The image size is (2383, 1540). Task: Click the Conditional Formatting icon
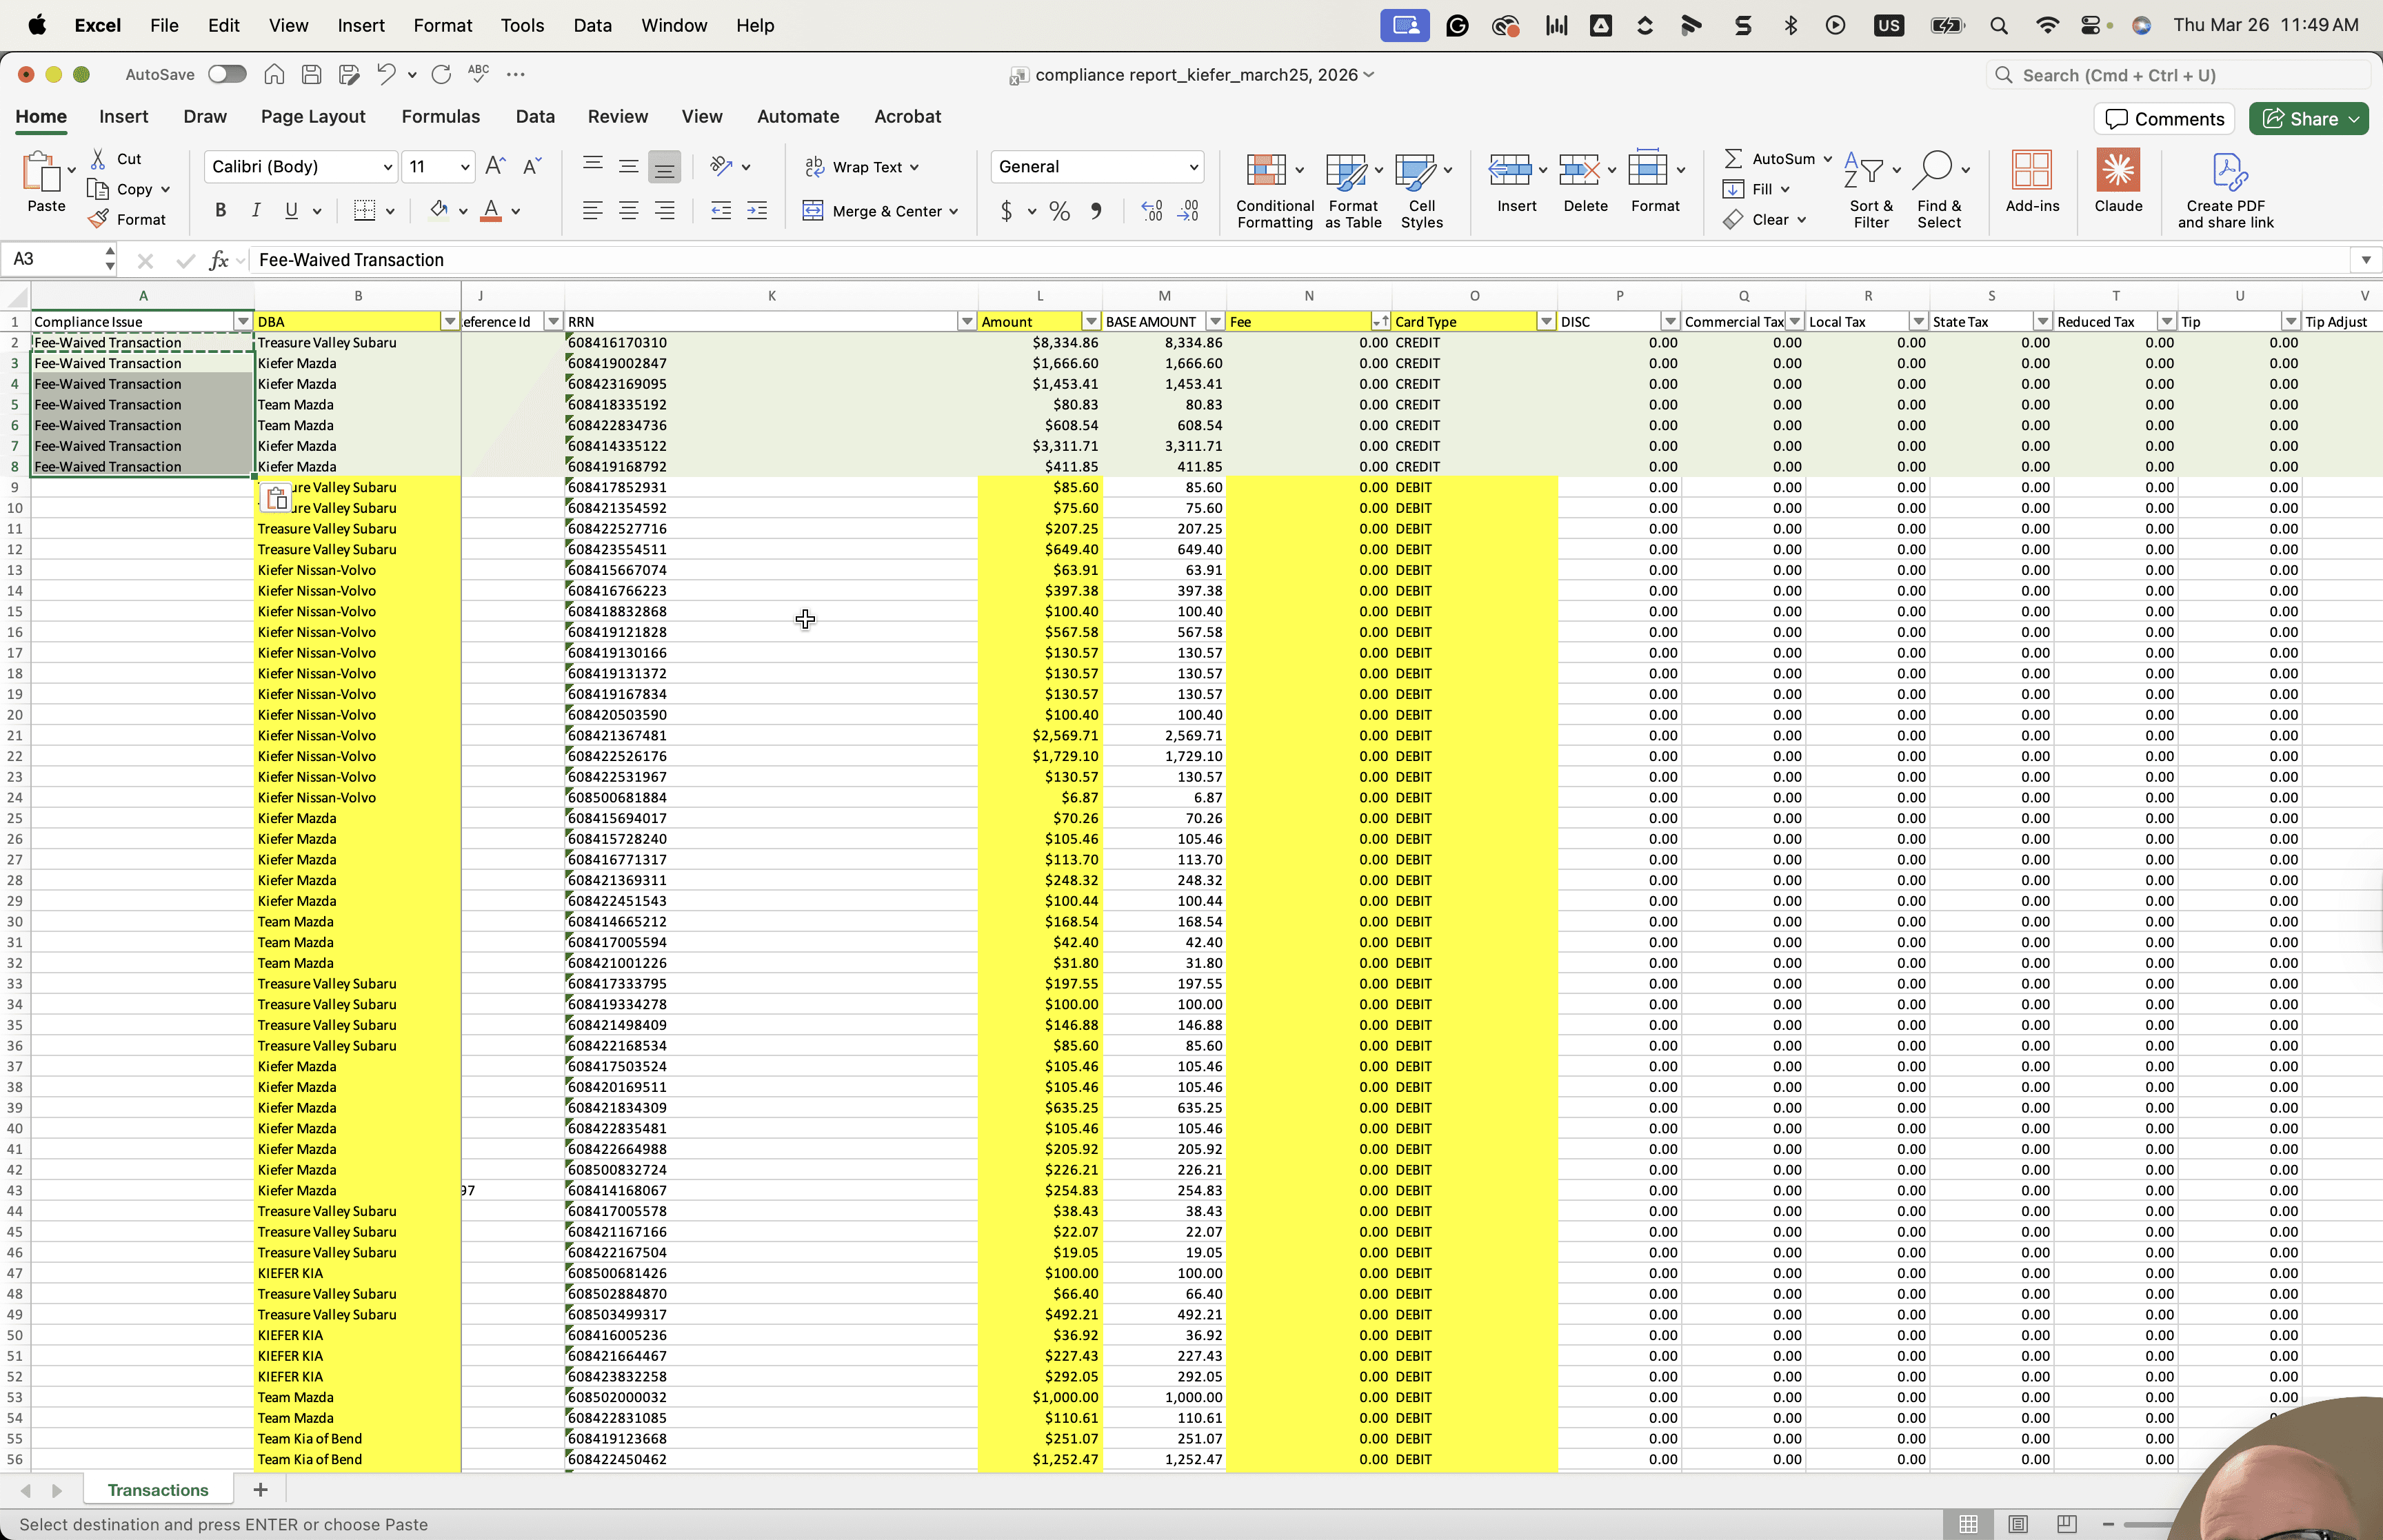1265,170
